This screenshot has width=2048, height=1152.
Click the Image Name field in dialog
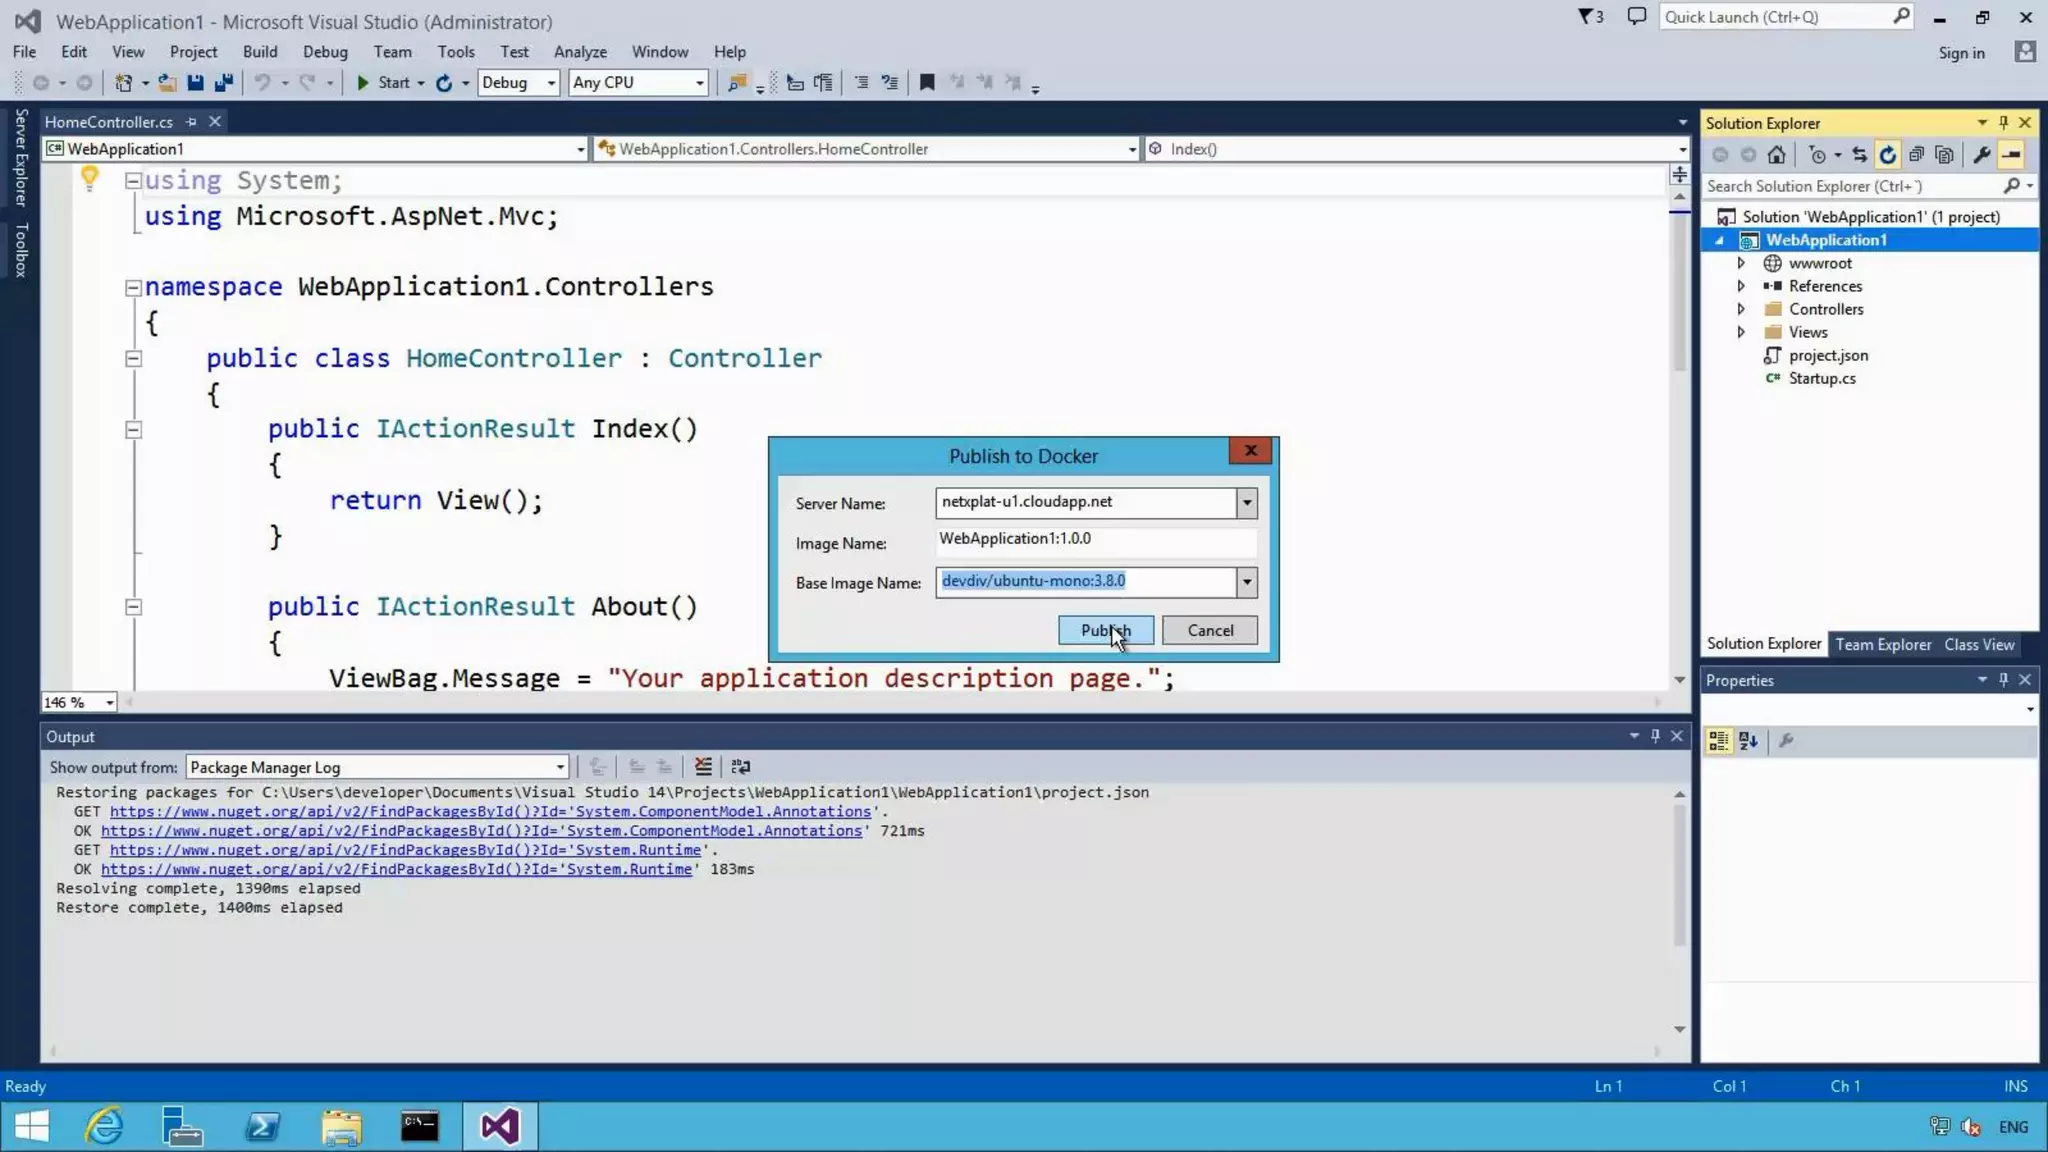tap(1096, 539)
